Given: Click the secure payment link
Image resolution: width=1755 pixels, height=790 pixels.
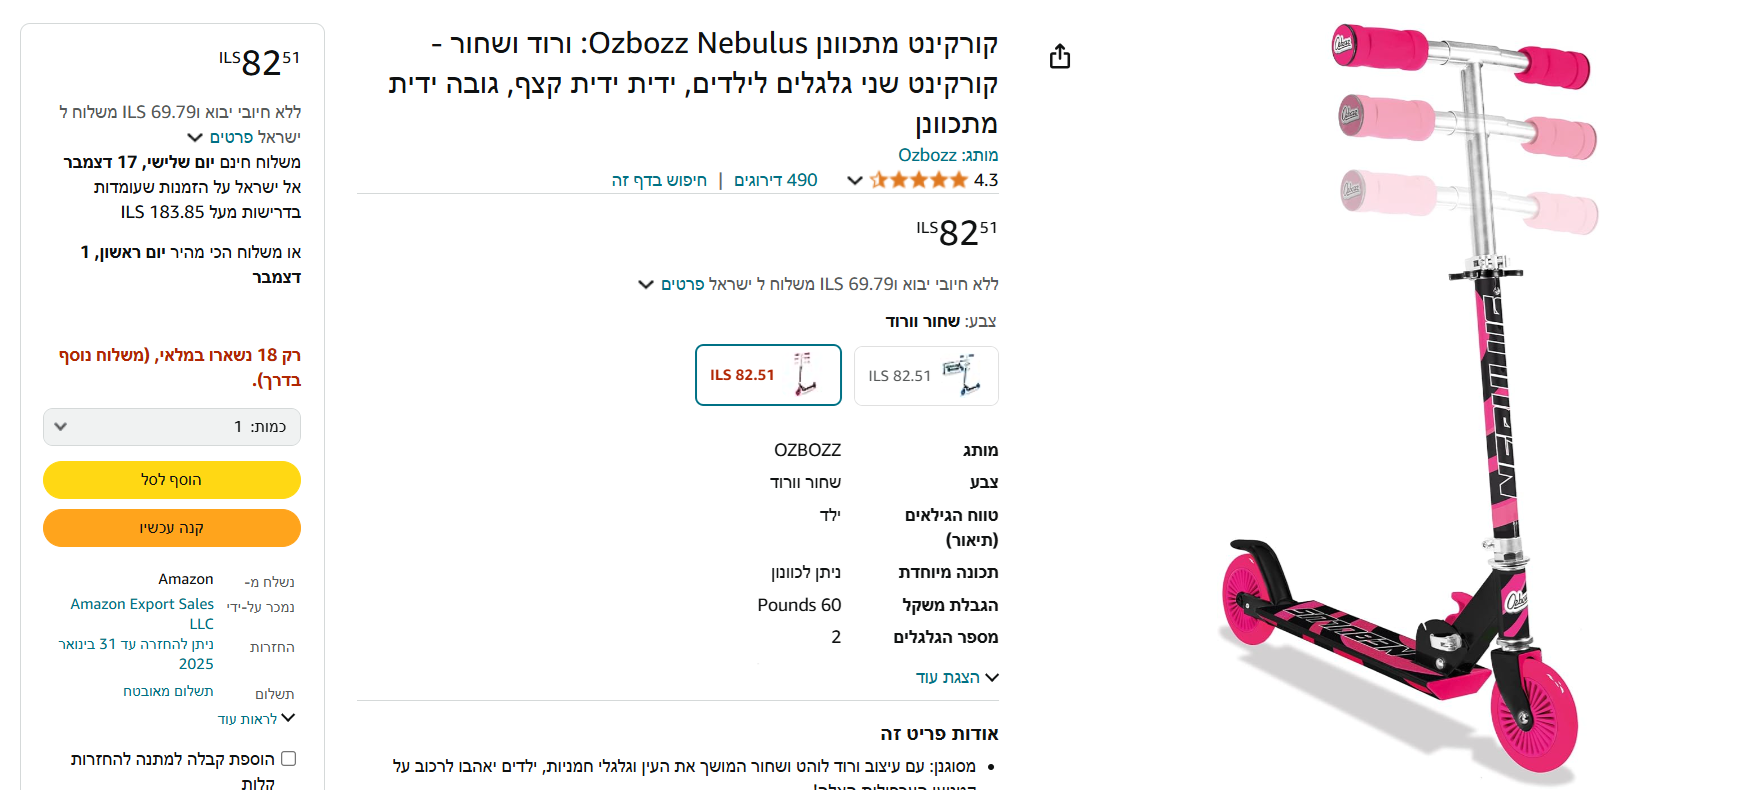Looking at the screenshot, I should coord(168,691).
